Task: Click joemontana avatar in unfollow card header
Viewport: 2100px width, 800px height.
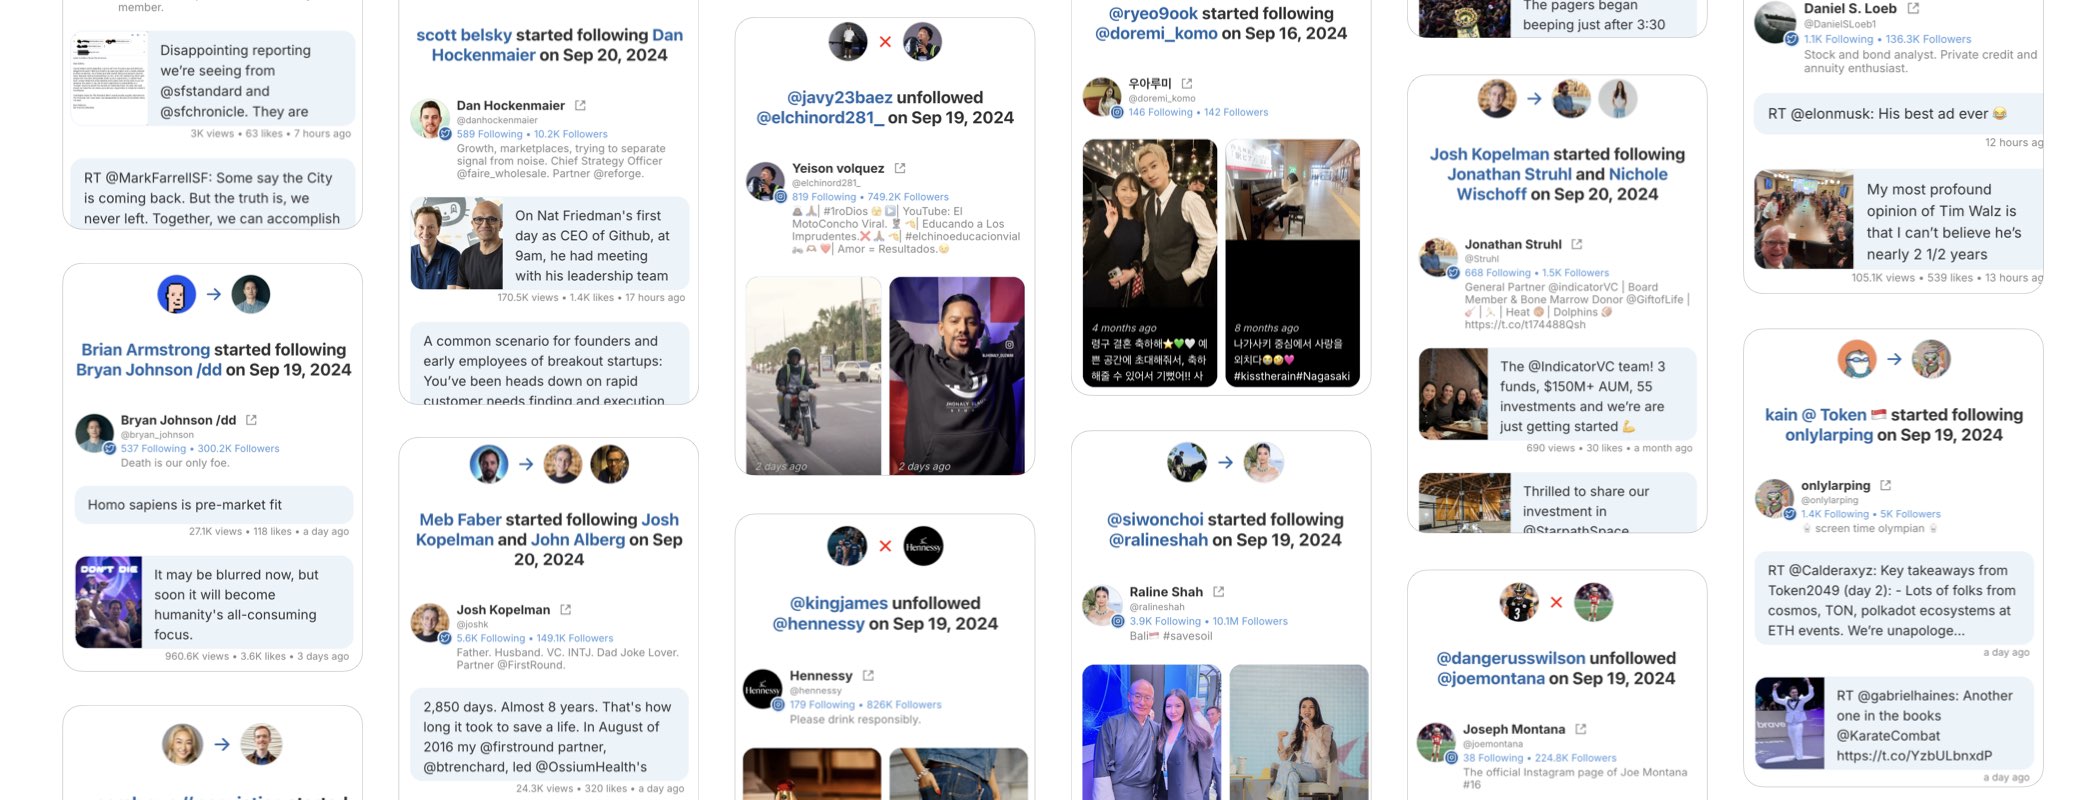Action: pyautogui.click(x=1594, y=602)
